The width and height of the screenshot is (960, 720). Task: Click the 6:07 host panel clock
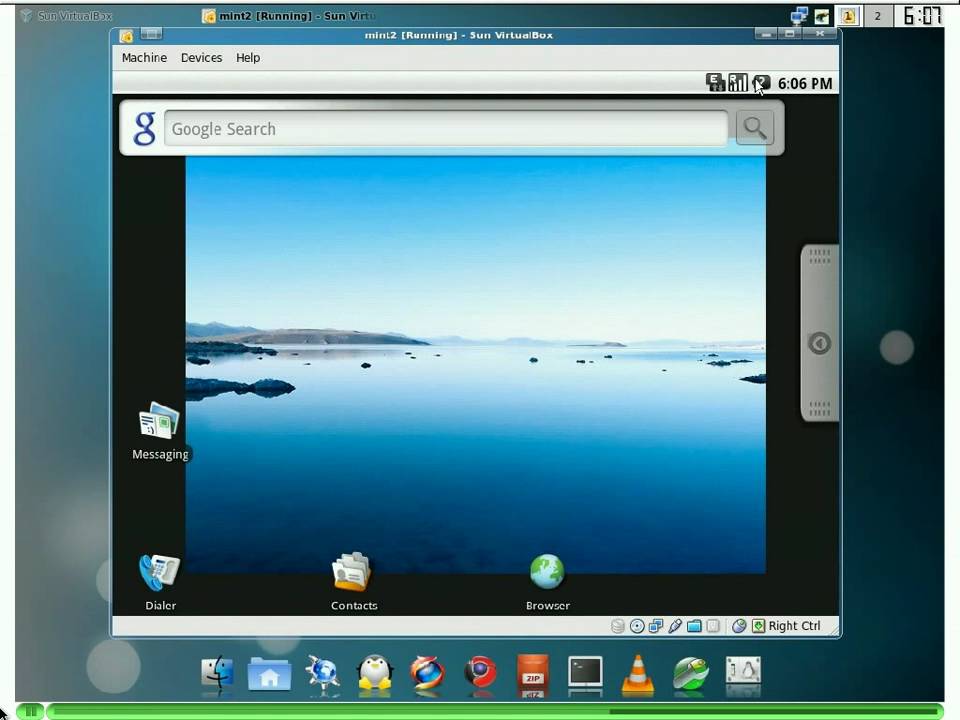click(x=921, y=16)
